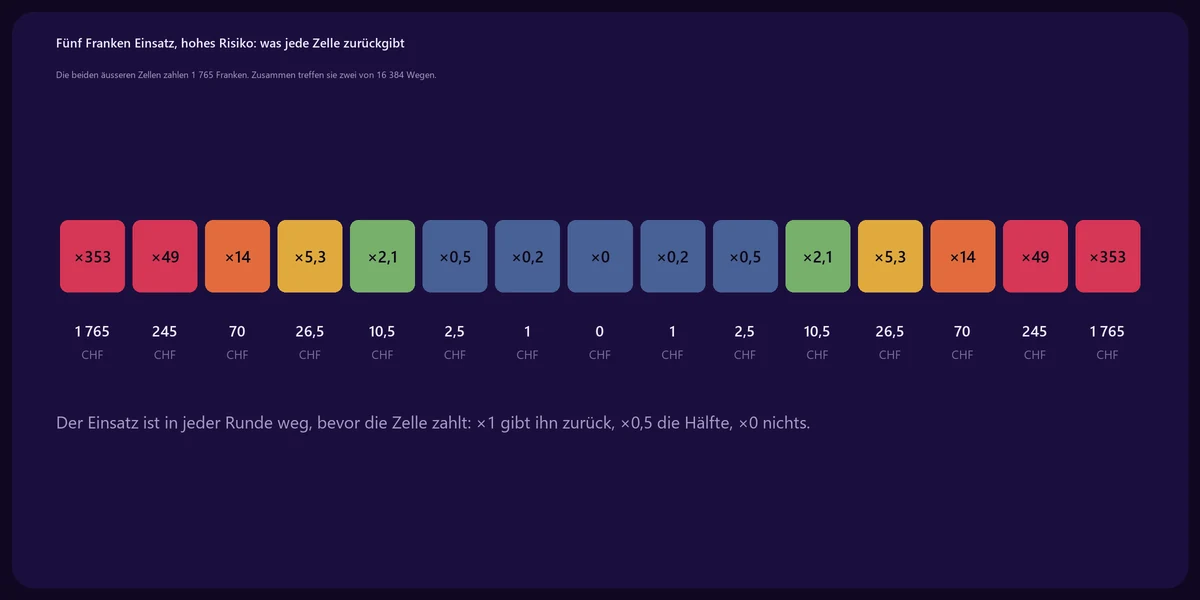Click the leftmost ×353 red cell

[x=92, y=256]
